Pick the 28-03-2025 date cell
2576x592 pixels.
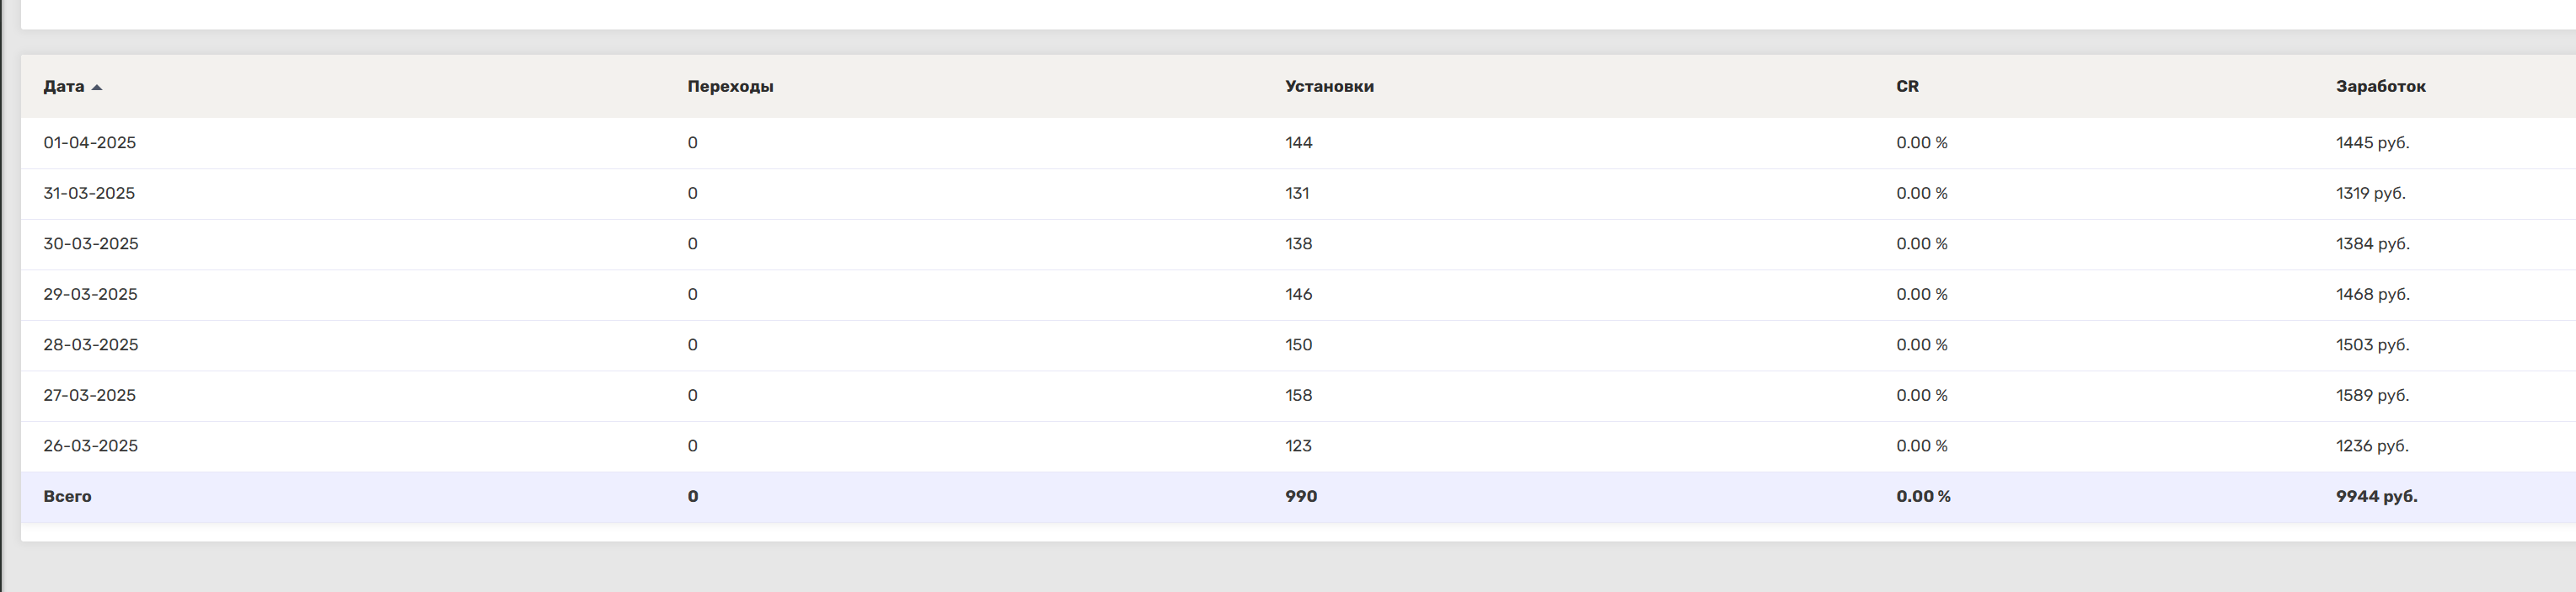[x=90, y=345]
